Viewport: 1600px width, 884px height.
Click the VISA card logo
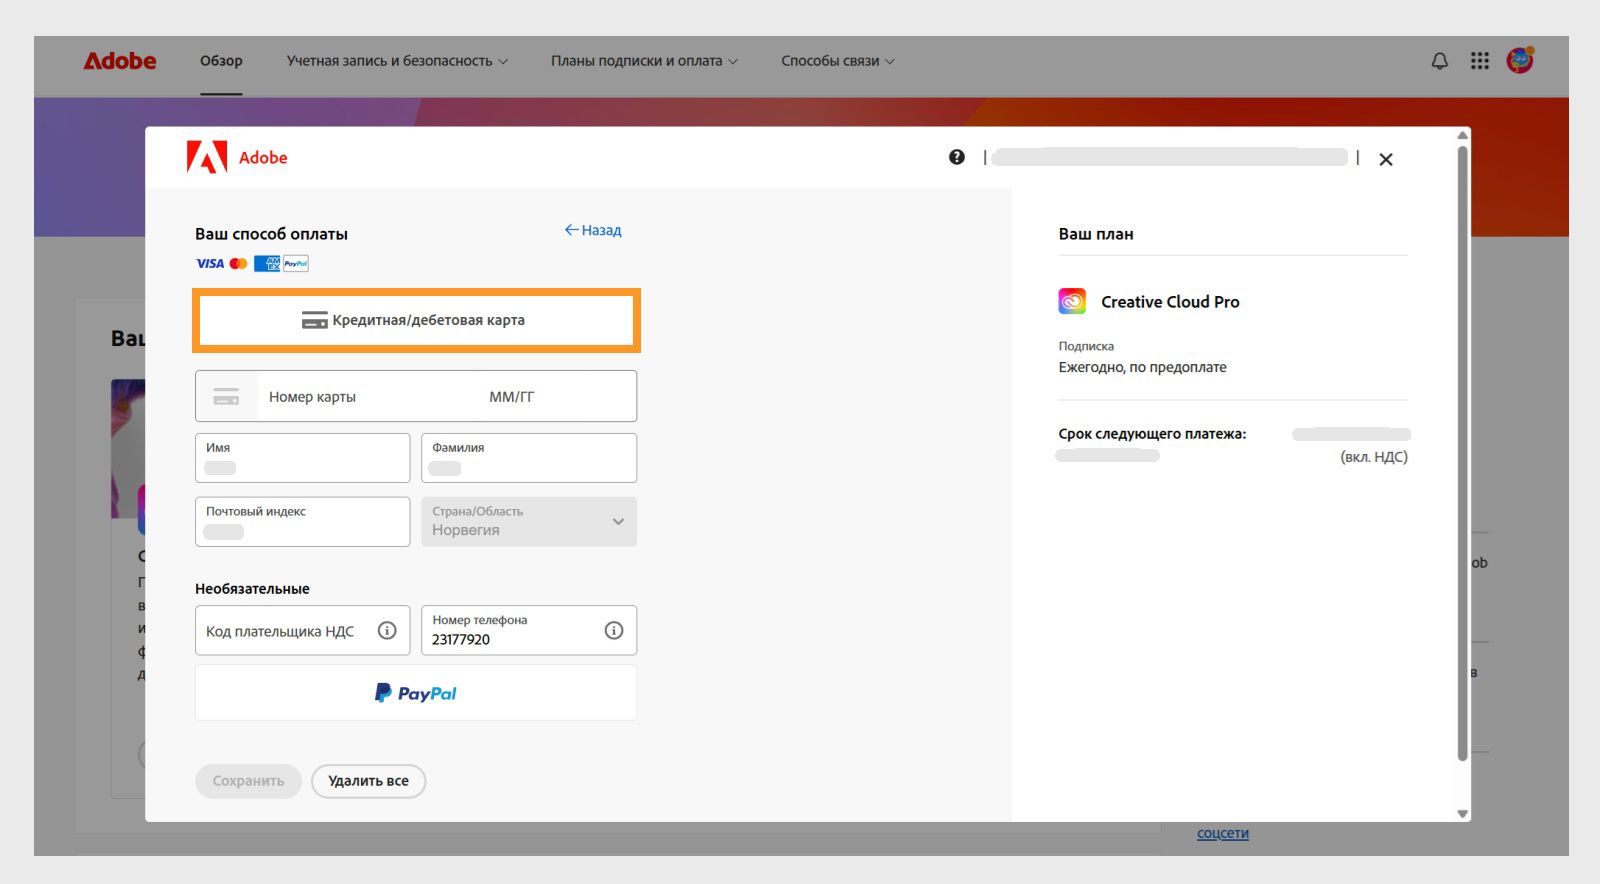click(210, 264)
